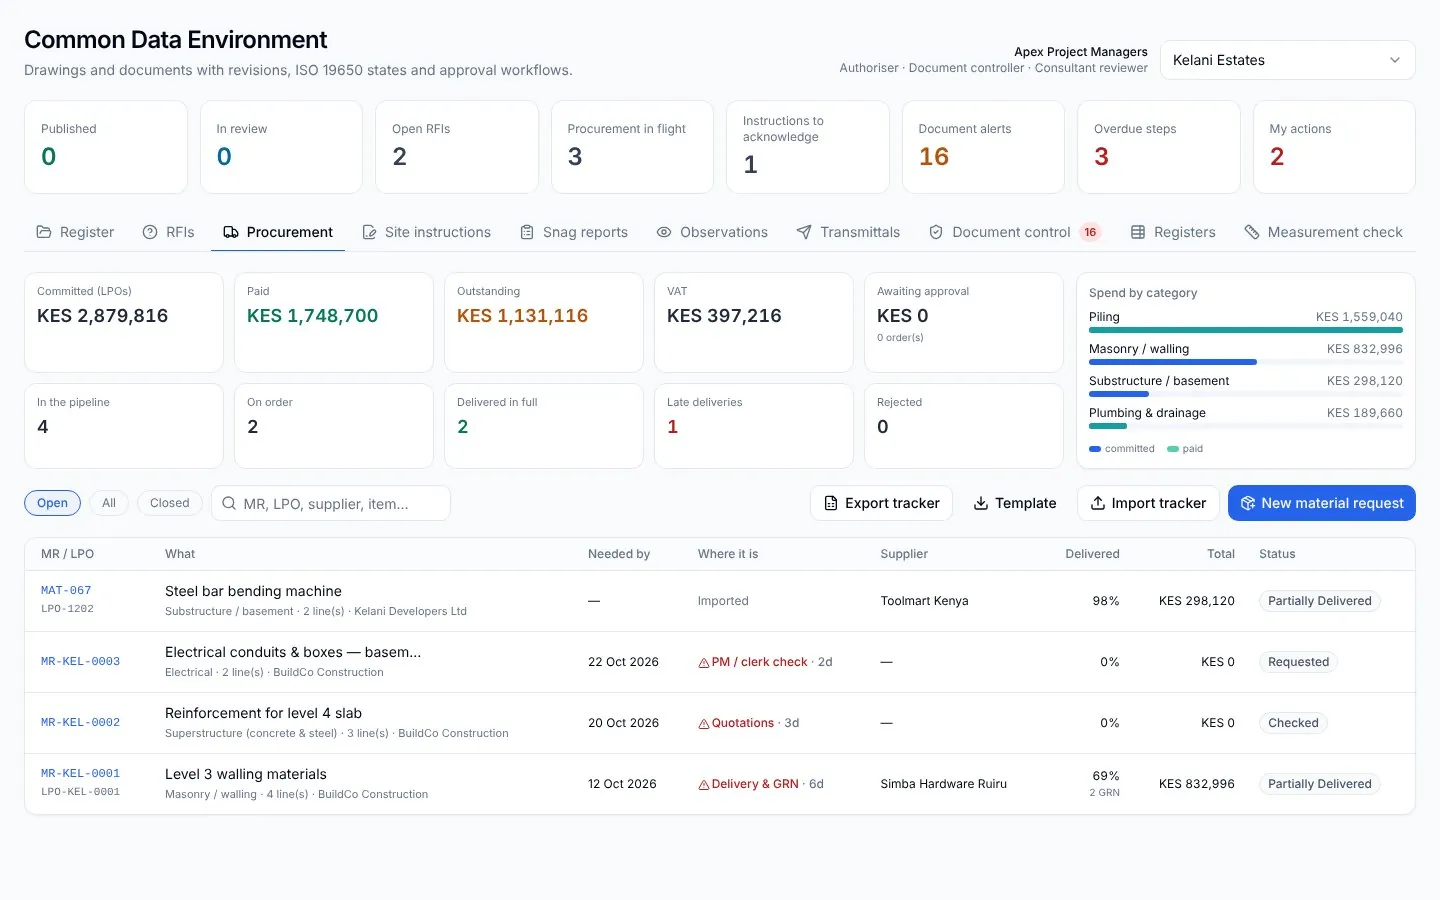Switch to the Site instructions tab
The image size is (1440, 900).
coord(426,232)
